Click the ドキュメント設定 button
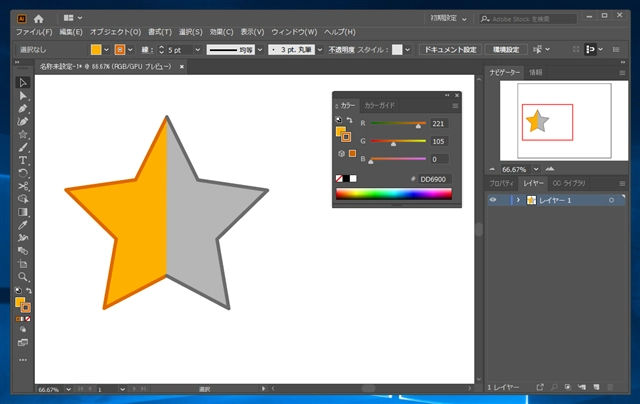 click(x=450, y=50)
